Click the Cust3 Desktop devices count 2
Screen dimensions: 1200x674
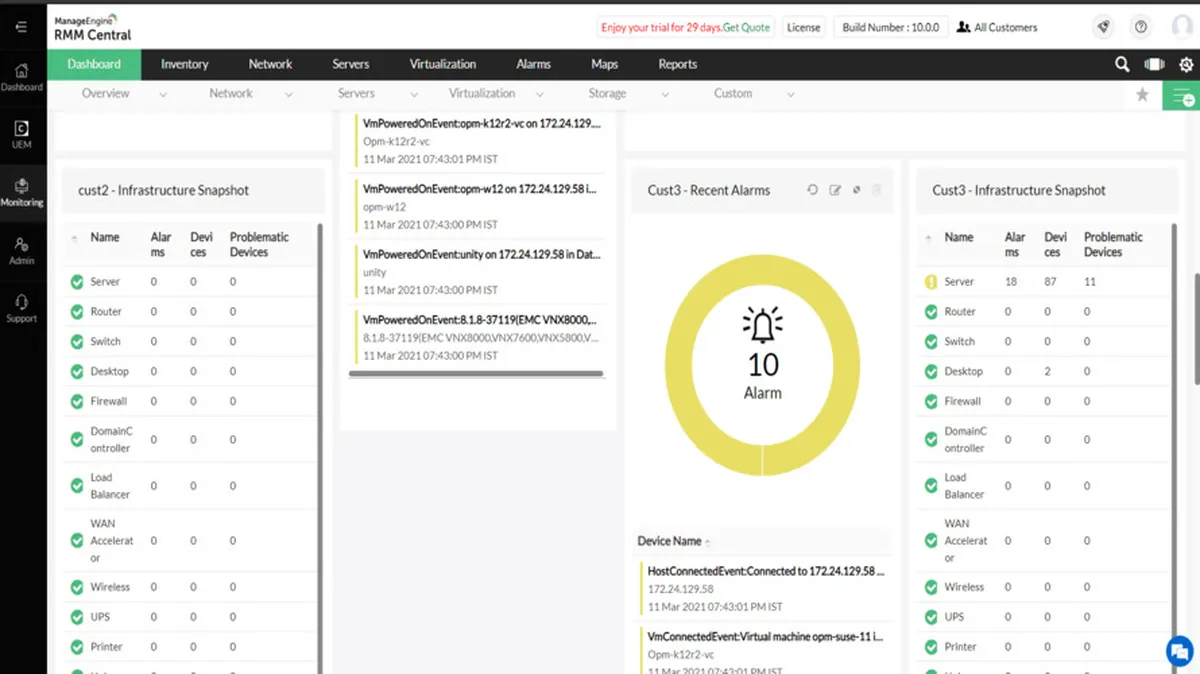pyautogui.click(x=1048, y=371)
